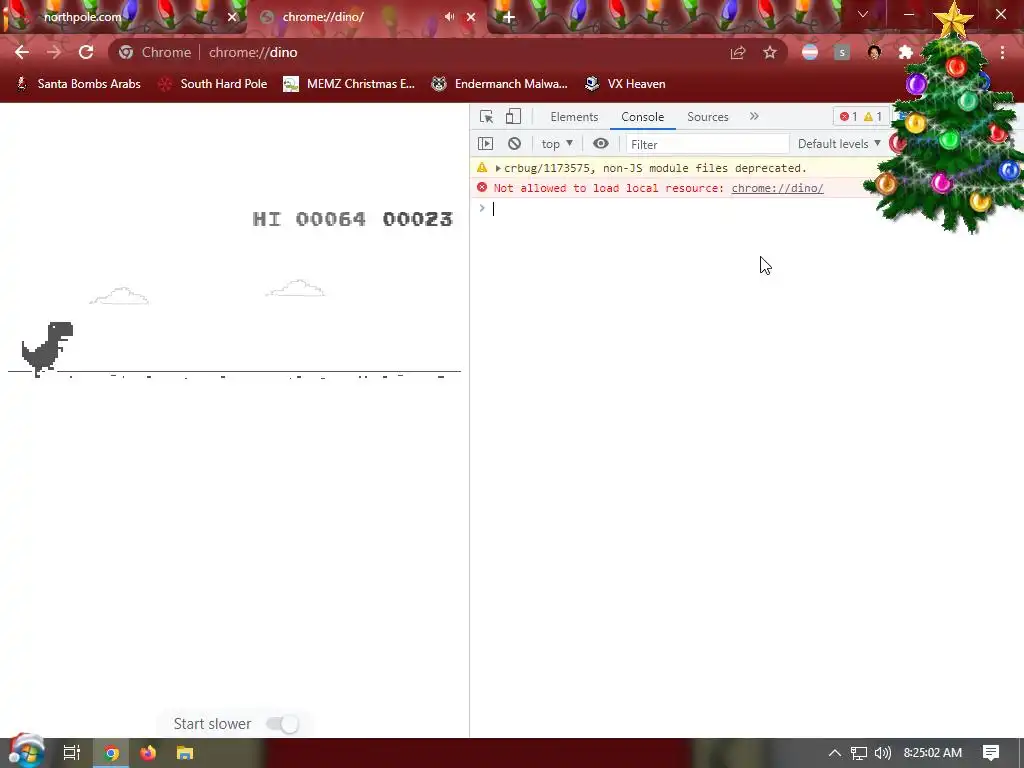Open File Explorer from the taskbar
Screen dimensions: 1024x768
(185, 753)
